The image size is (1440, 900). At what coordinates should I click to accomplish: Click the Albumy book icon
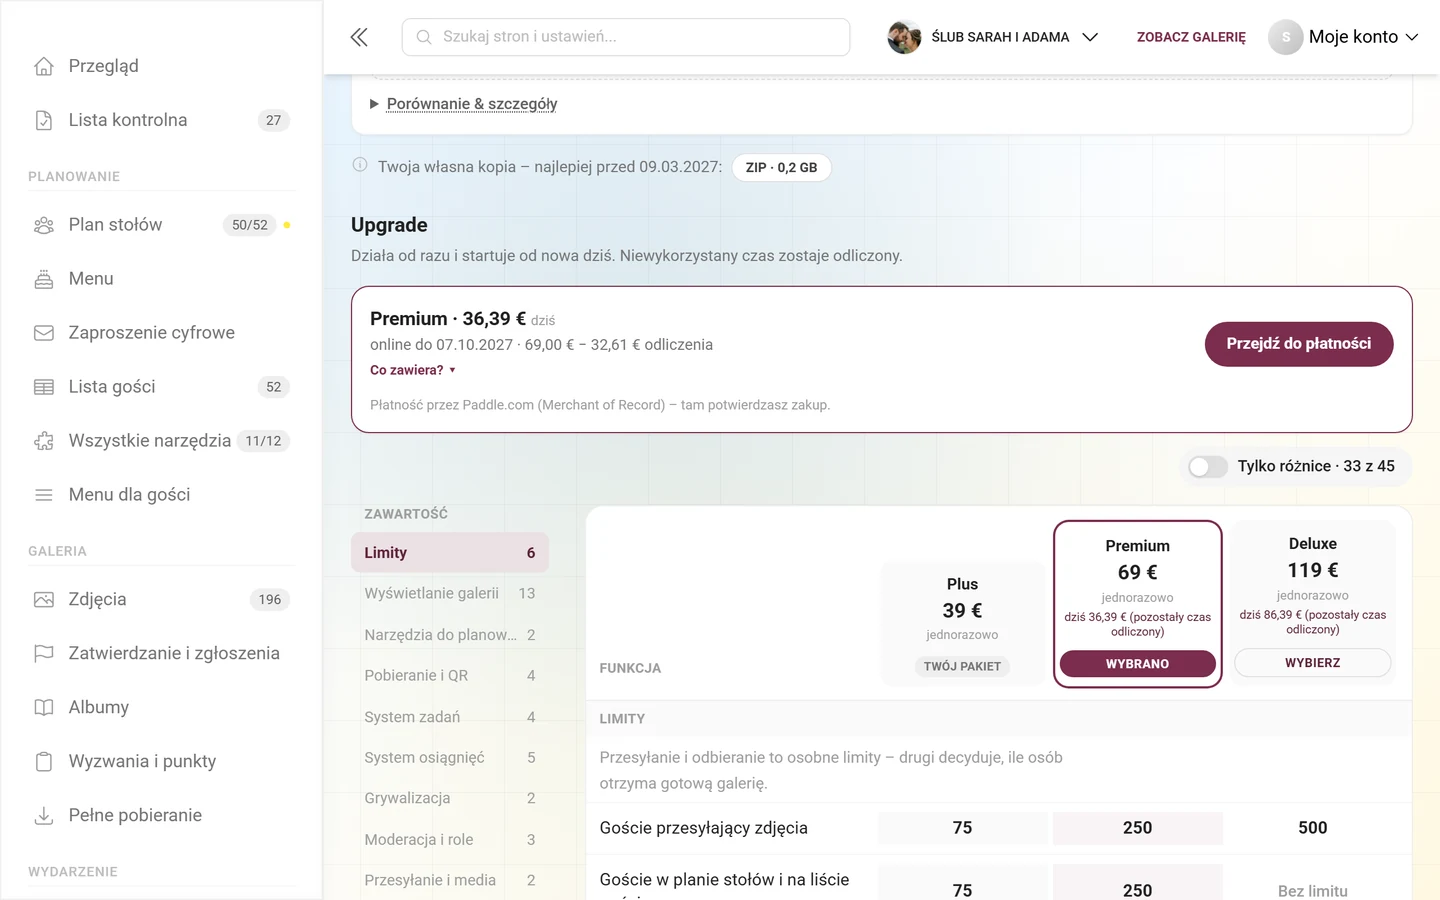(x=44, y=708)
